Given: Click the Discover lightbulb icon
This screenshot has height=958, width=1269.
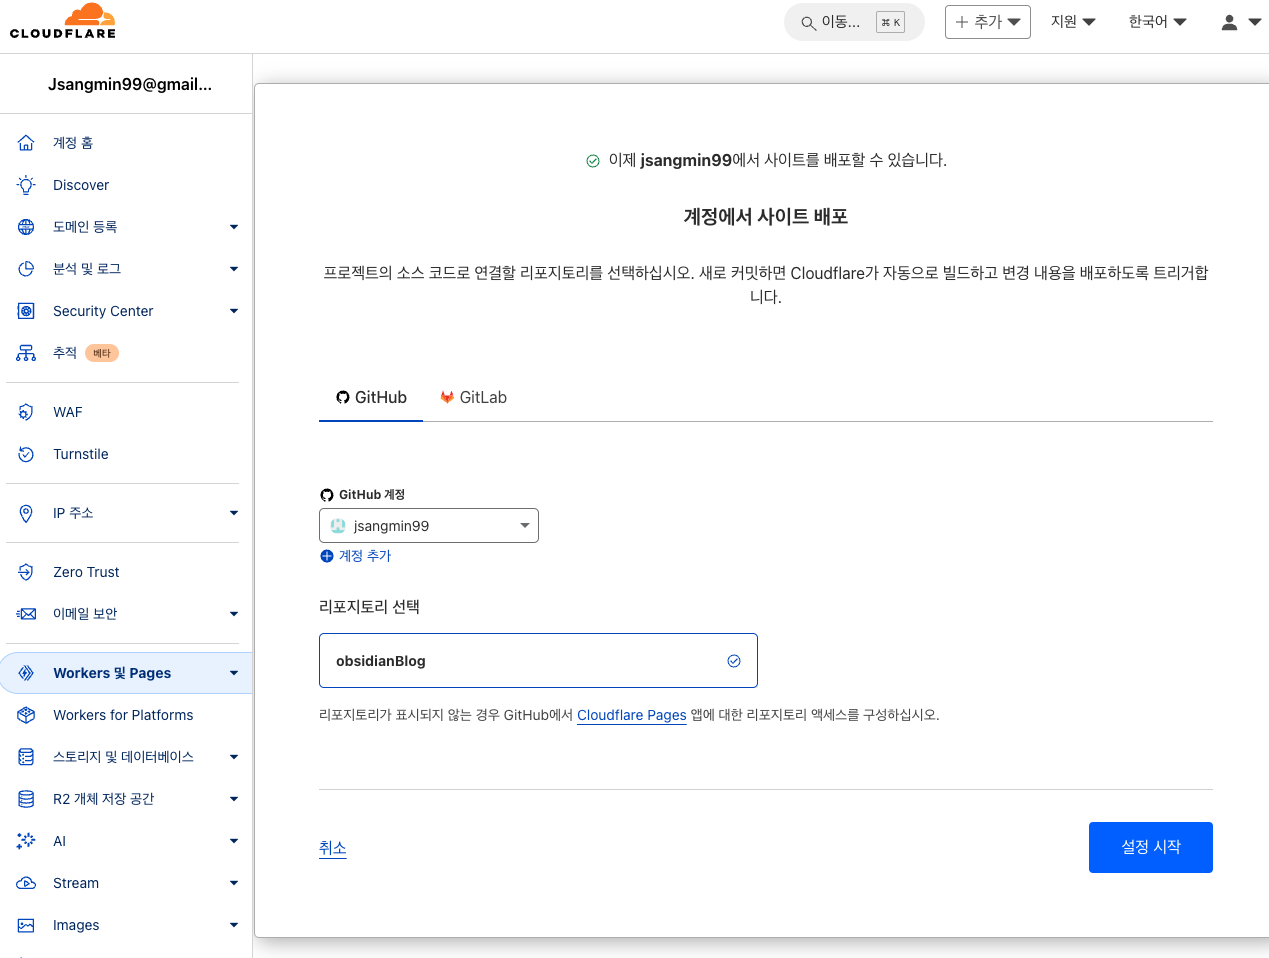Looking at the screenshot, I should click(x=26, y=185).
